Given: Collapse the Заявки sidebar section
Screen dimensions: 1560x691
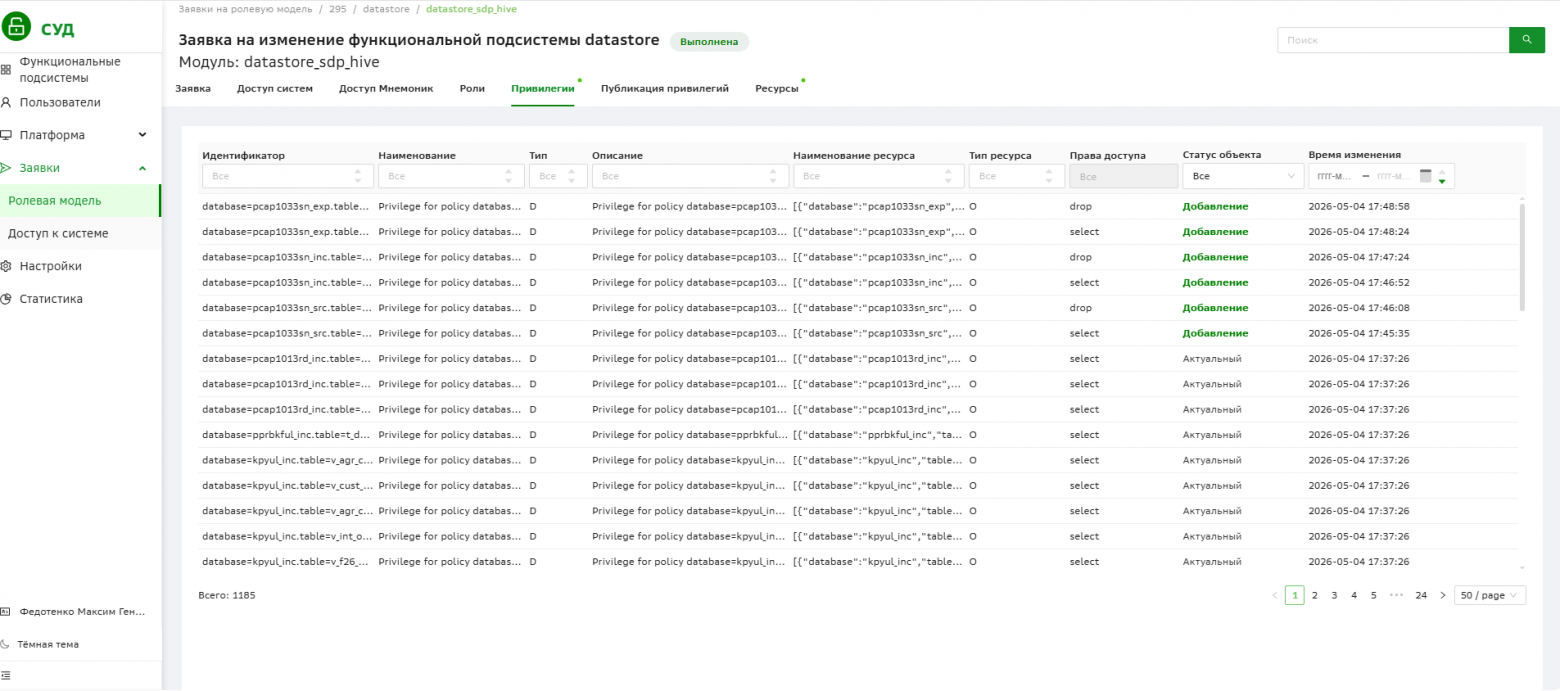Looking at the screenshot, I should pyautogui.click(x=142, y=168).
